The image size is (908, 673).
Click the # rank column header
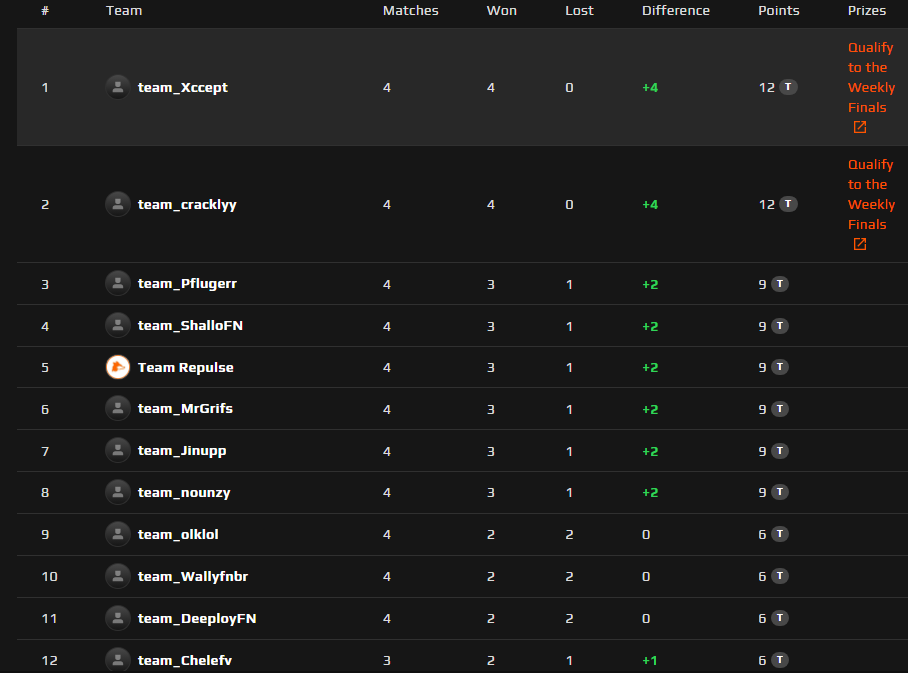pos(45,10)
